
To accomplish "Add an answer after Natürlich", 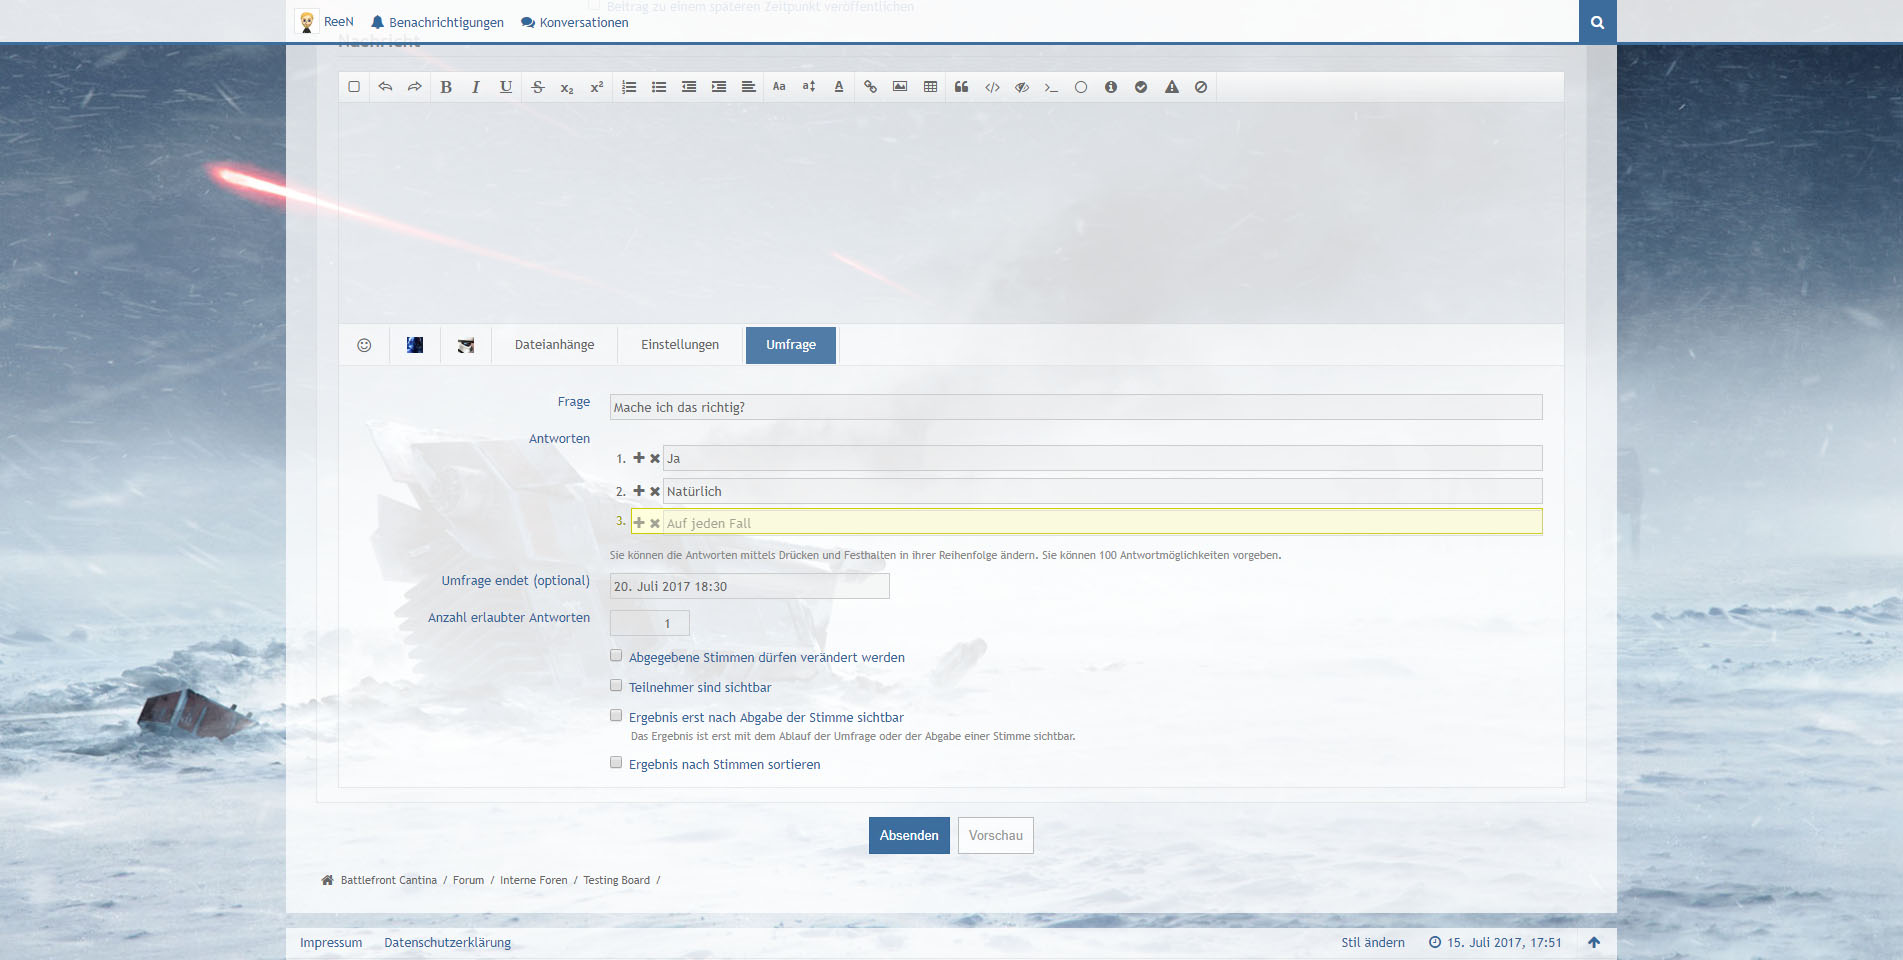I will tap(639, 491).
